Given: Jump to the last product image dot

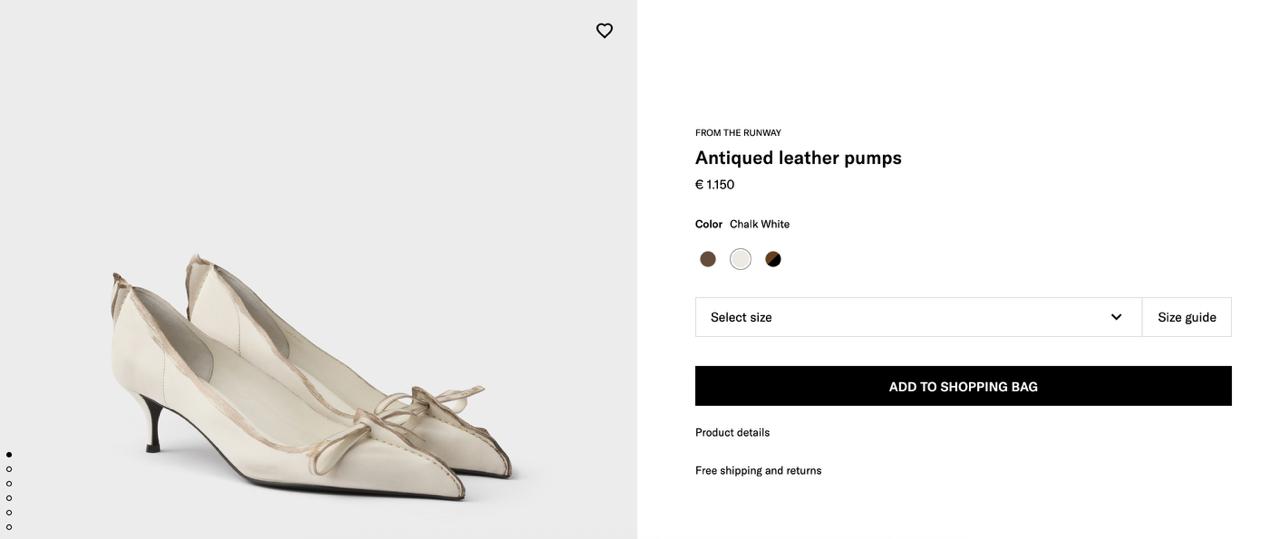Looking at the screenshot, I should coord(9,527).
